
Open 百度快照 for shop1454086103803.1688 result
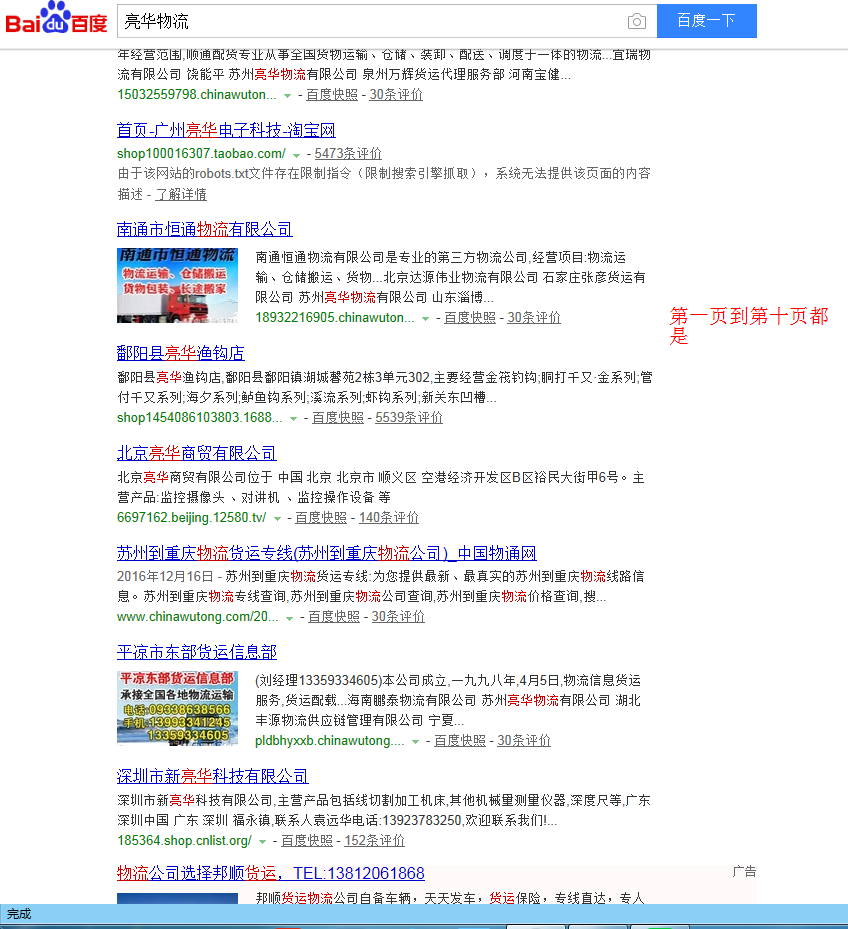338,418
